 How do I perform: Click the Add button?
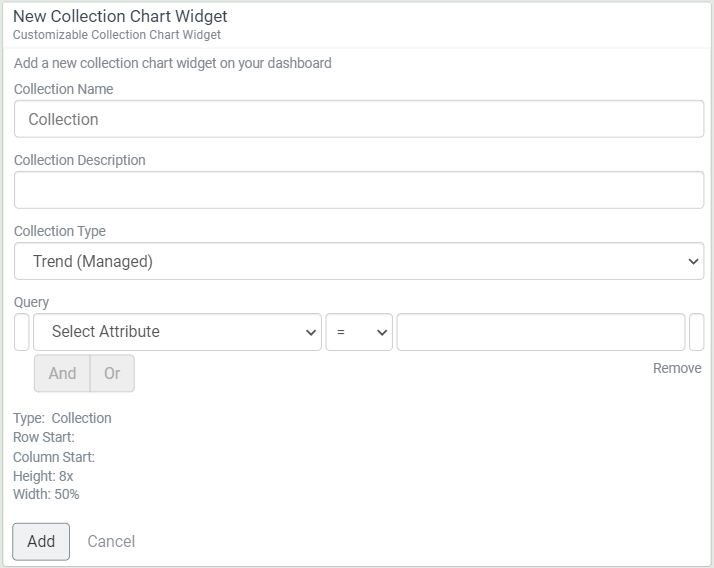click(x=41, y=541)
